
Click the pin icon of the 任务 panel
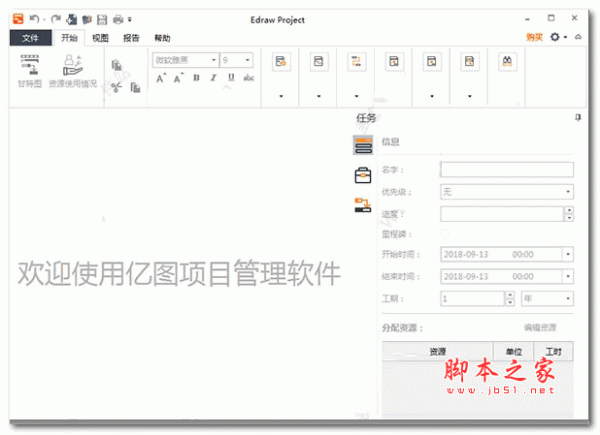(578, 117)
